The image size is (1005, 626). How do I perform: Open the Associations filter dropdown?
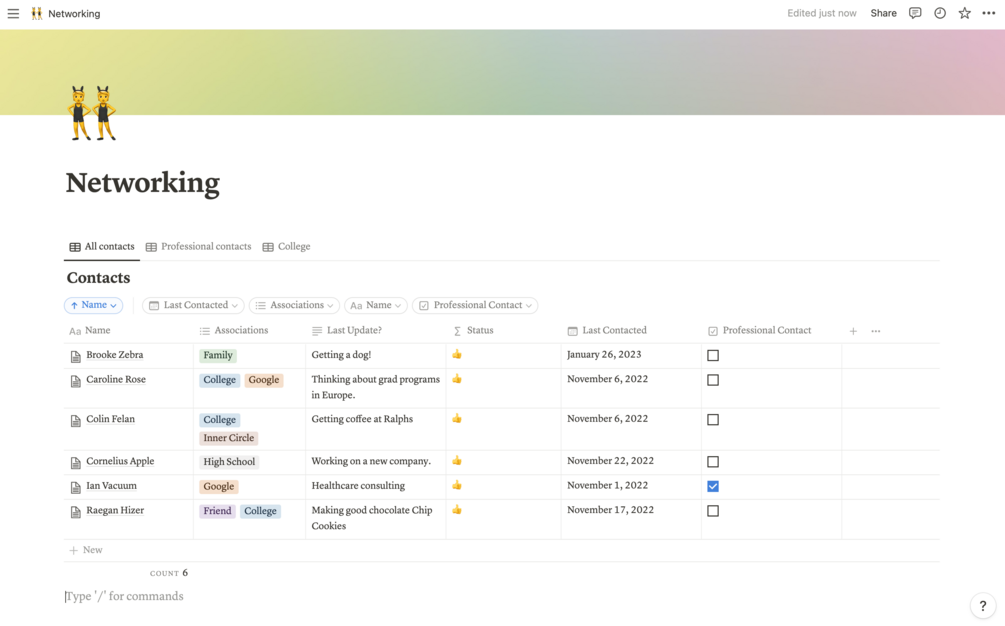coord(294,305)
